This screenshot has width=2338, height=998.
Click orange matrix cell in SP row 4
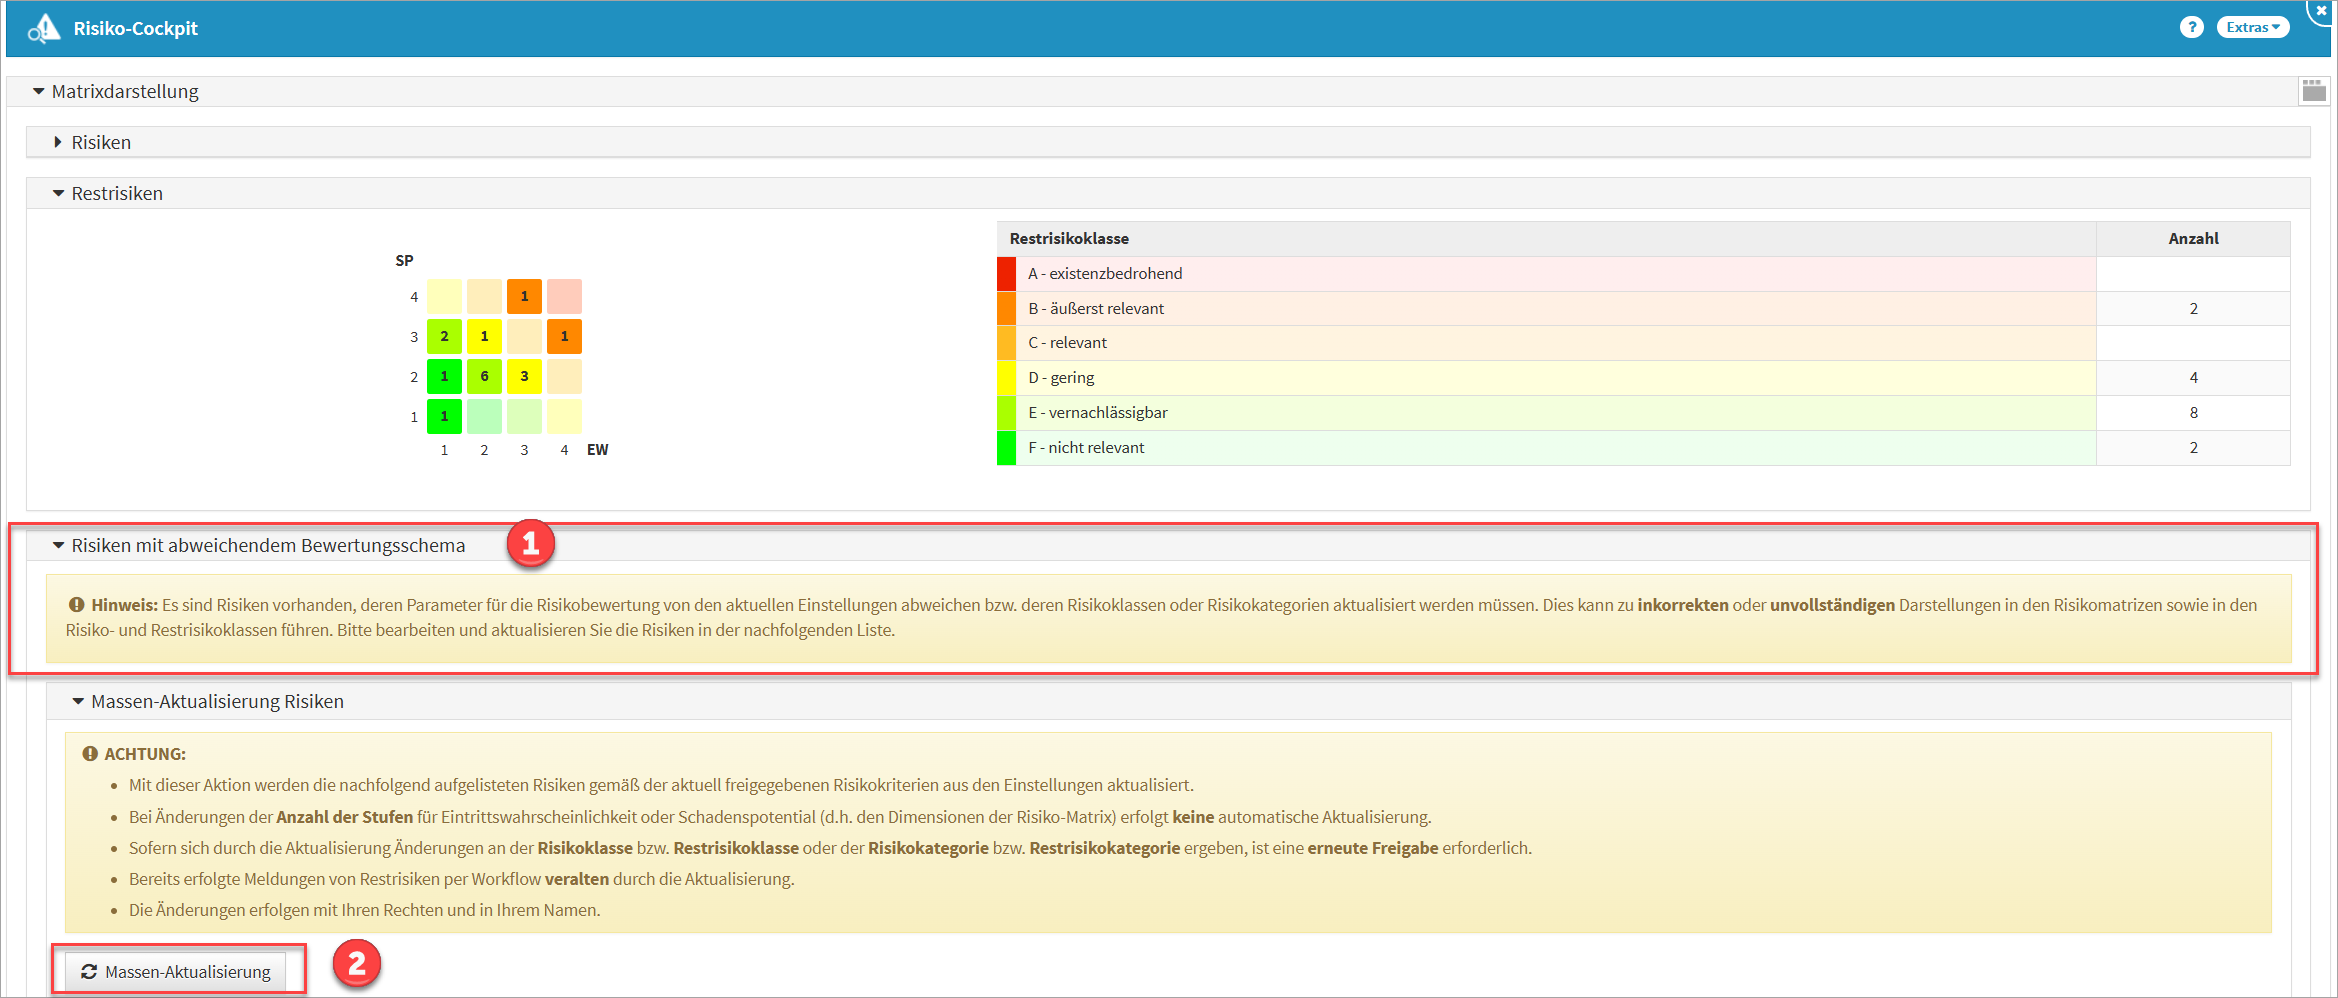[524, 296]
